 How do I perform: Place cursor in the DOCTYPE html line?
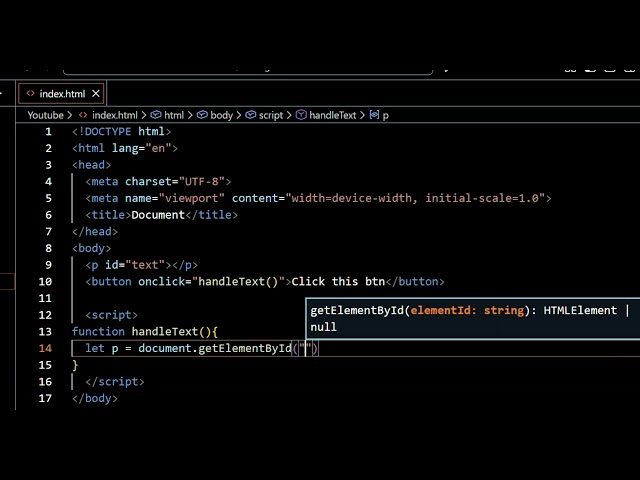(x=122, y=132)
